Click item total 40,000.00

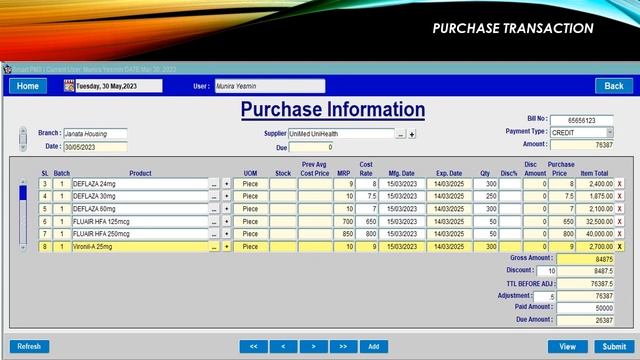click(594, 234)
